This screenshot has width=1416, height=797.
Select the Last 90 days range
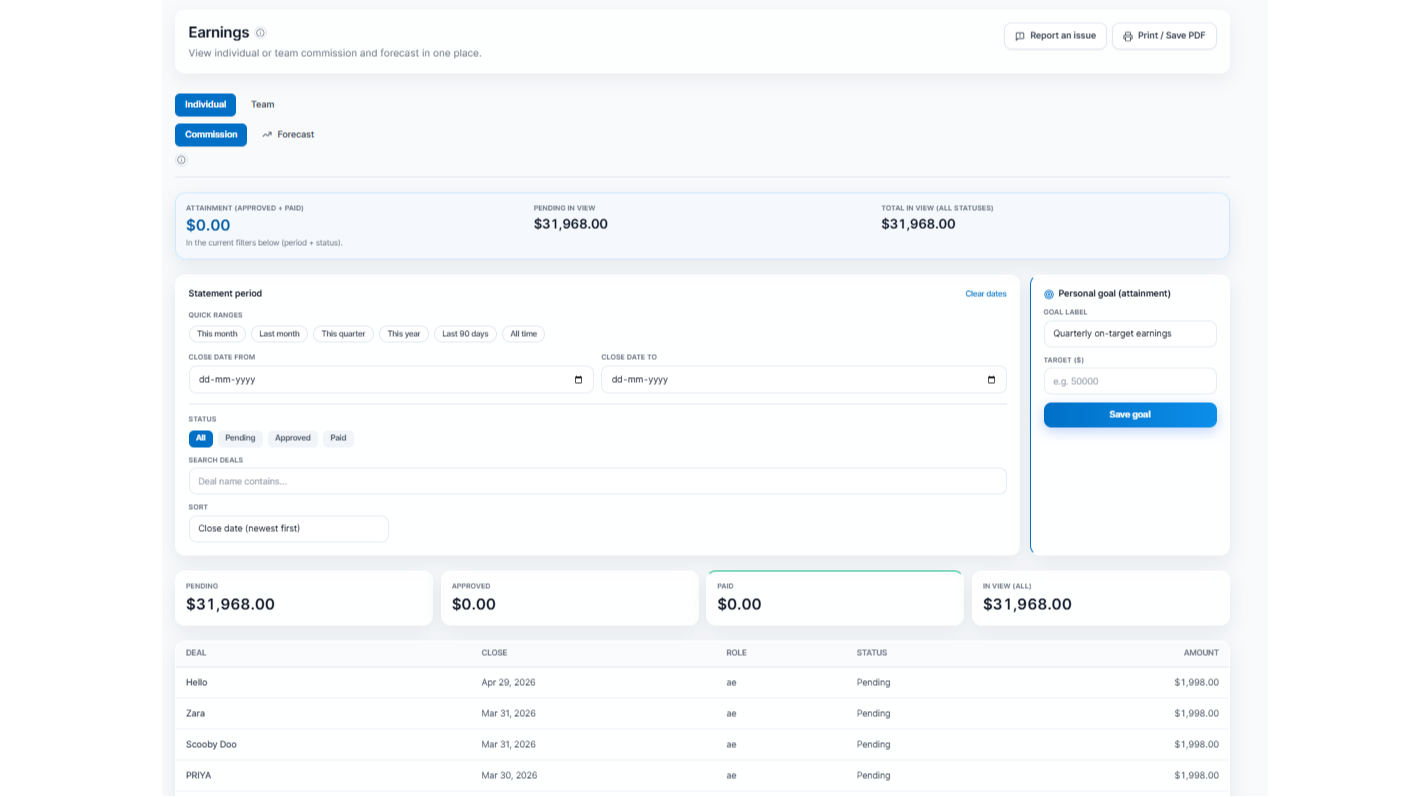click(465, 334)
